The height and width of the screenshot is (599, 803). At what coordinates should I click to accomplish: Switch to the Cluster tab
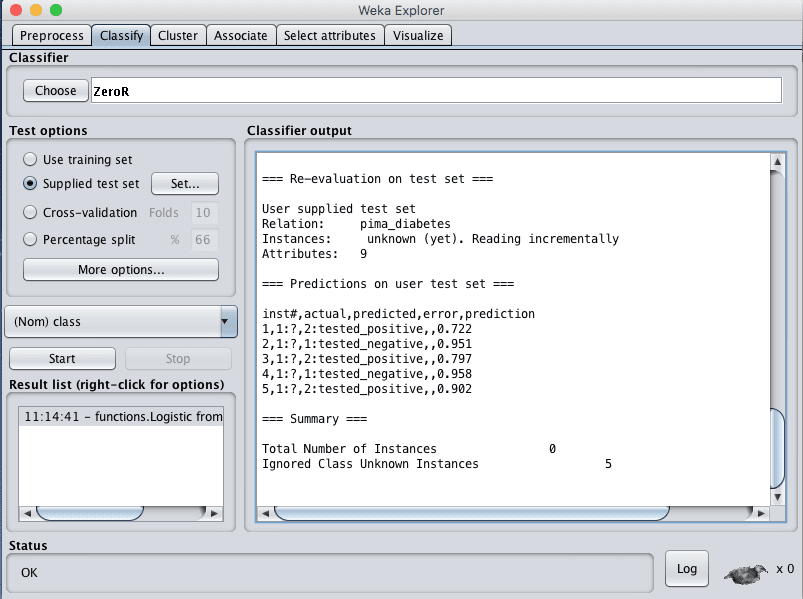(178, 35)
